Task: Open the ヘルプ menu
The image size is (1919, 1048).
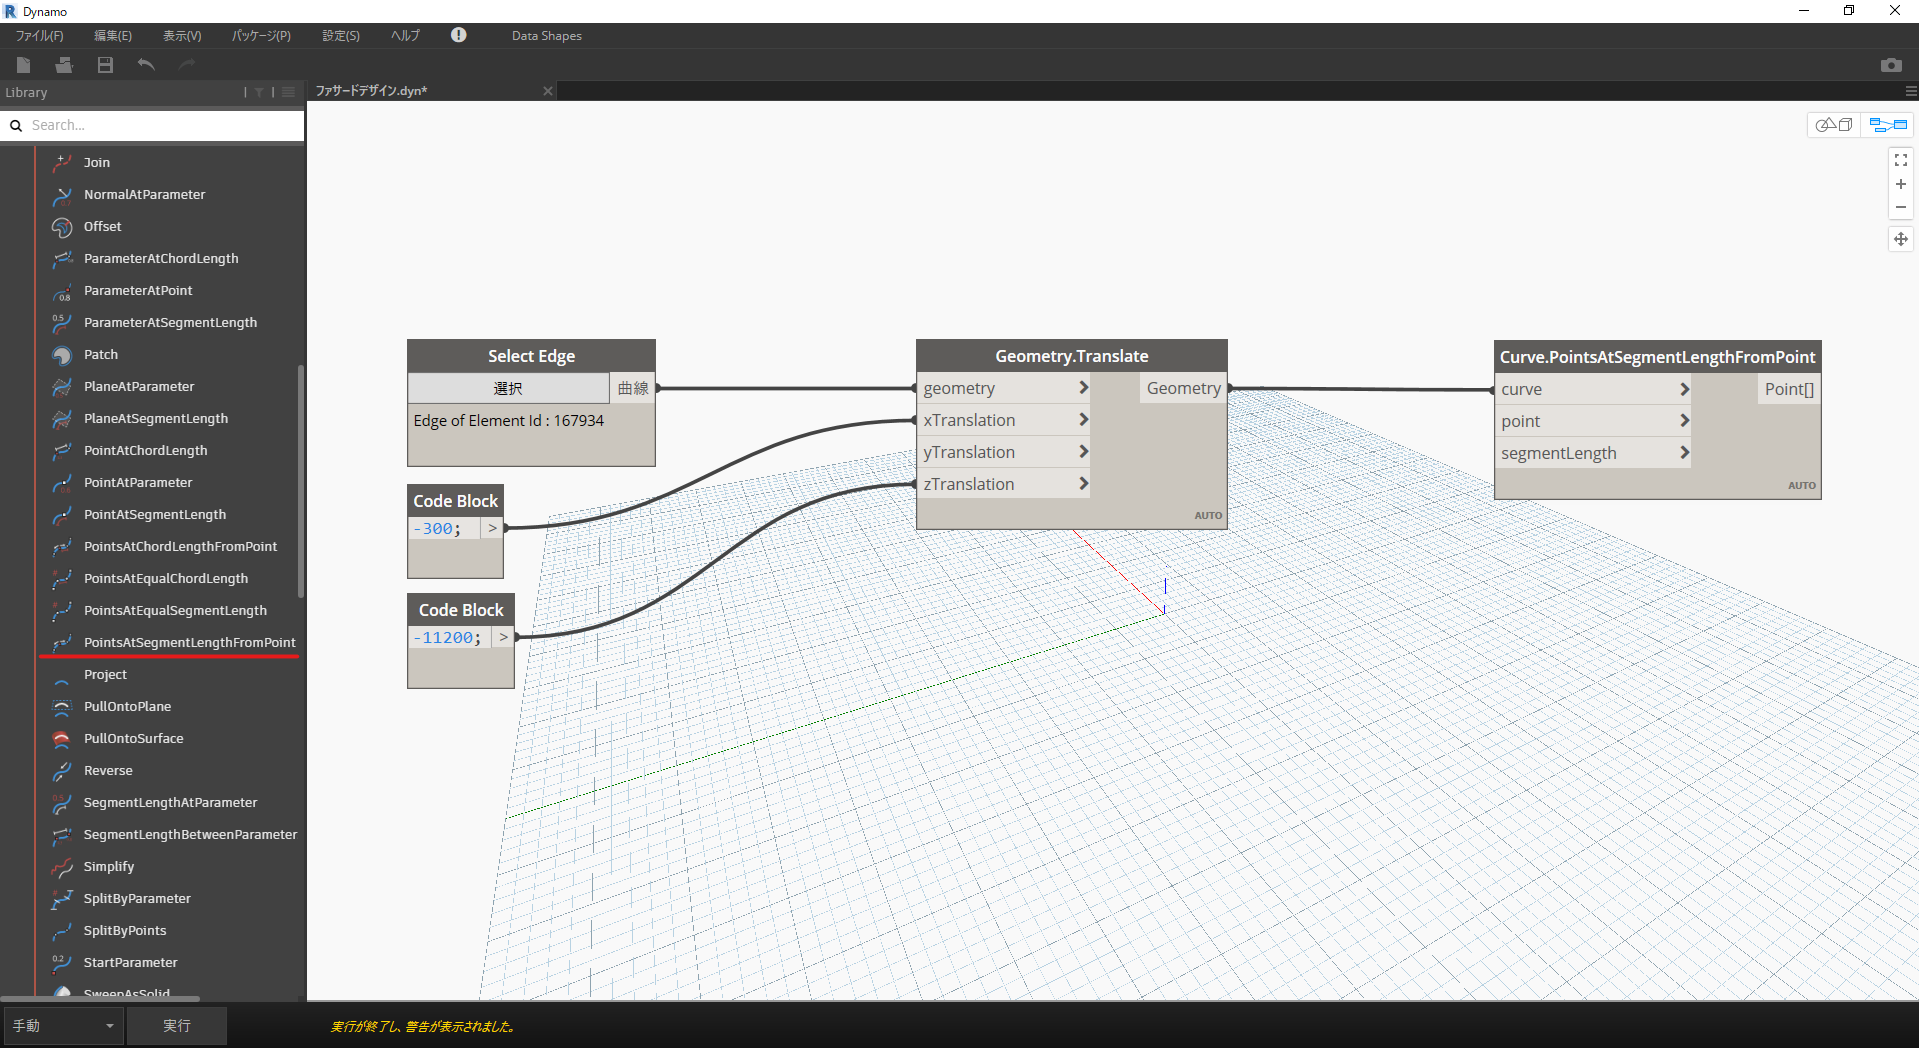Action: (x=405, y=36)
